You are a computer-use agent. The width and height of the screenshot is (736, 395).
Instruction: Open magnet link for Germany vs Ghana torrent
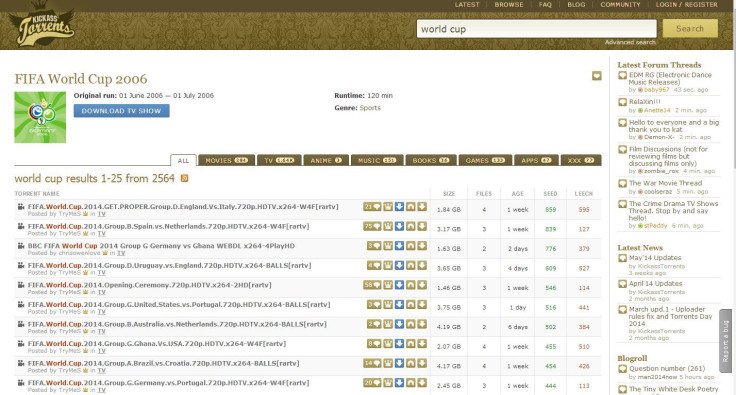click(x=411, y=246)
